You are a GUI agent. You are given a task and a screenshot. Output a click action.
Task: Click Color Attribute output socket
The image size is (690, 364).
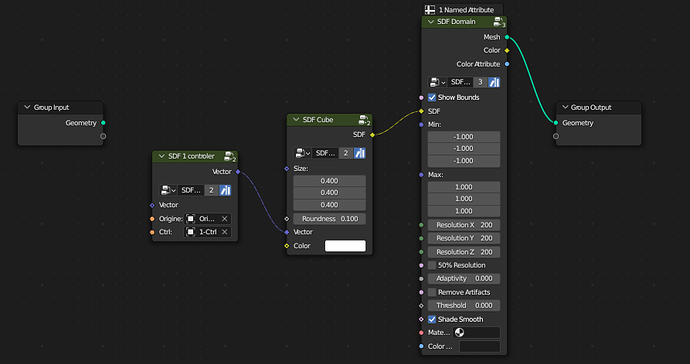click(507, 64)
